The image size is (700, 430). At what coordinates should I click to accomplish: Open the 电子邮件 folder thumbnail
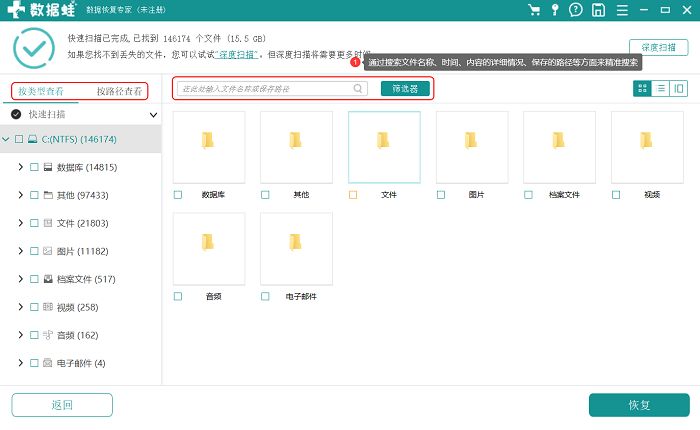[x=296, y=249]
